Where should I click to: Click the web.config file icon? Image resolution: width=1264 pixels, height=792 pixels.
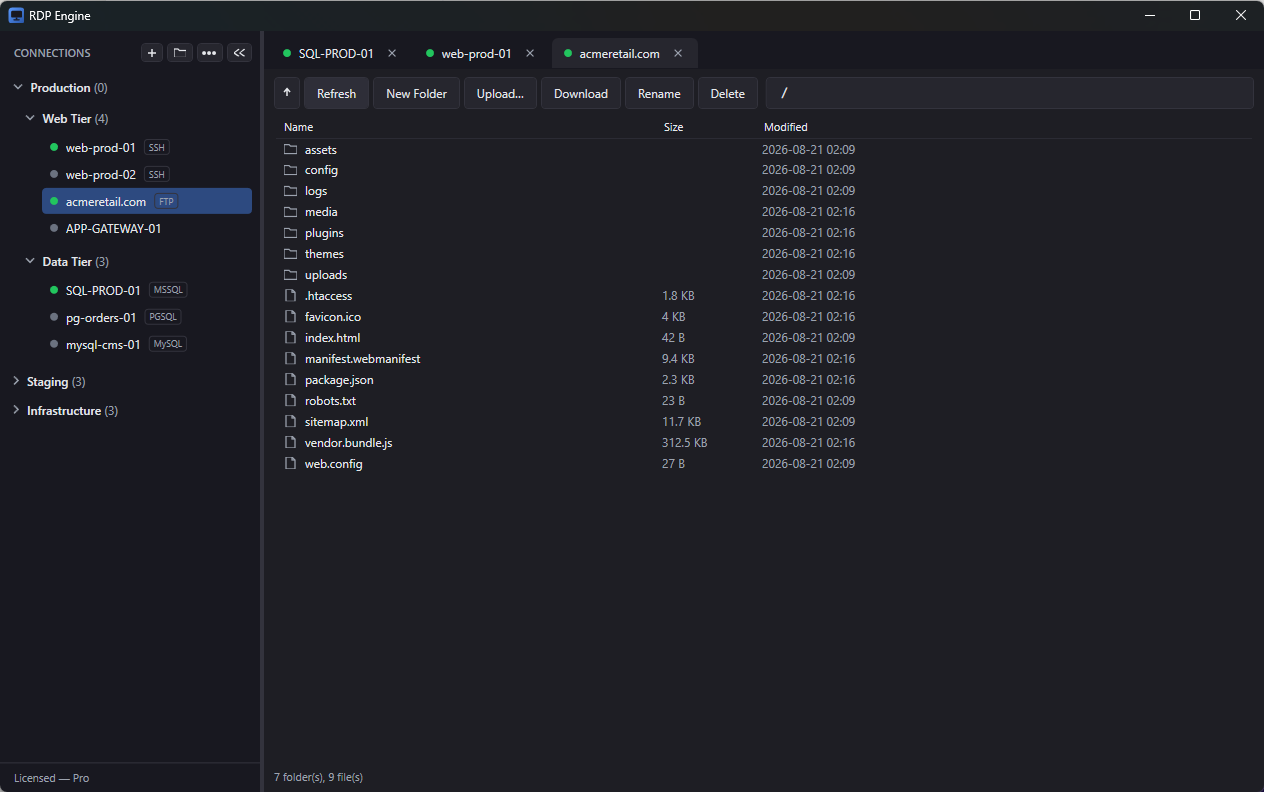click(x=291, y=464)
